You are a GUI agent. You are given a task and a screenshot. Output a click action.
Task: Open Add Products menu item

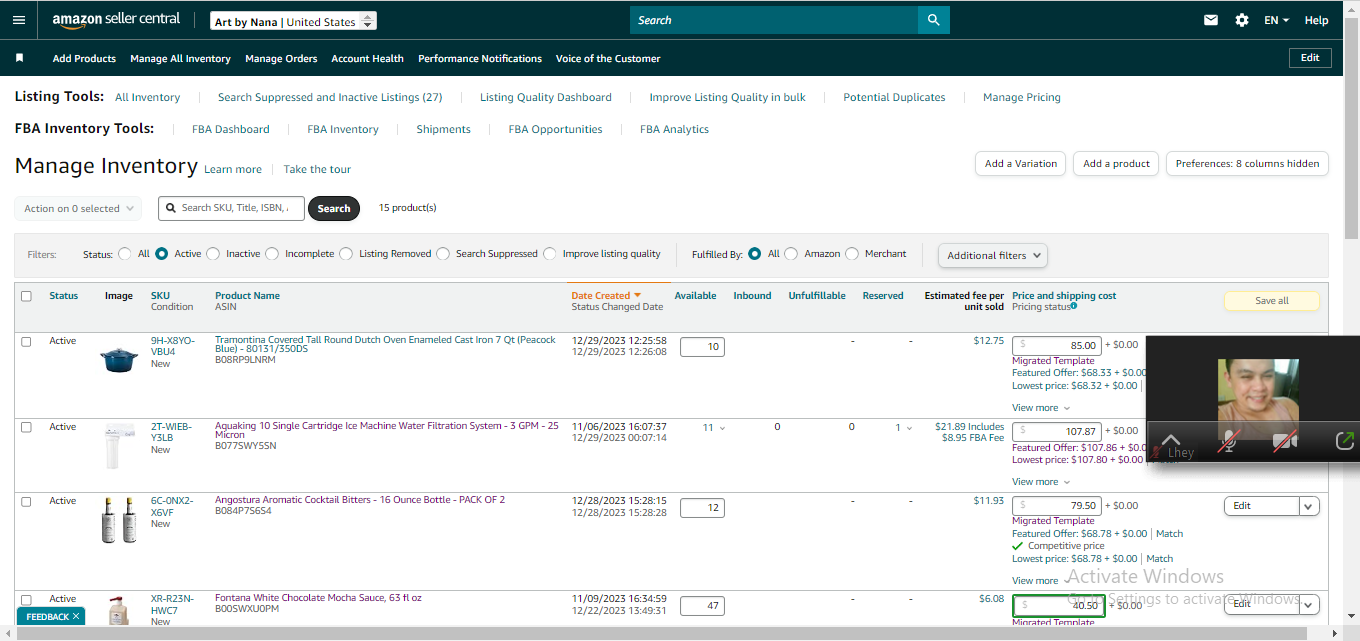point(84,59)
